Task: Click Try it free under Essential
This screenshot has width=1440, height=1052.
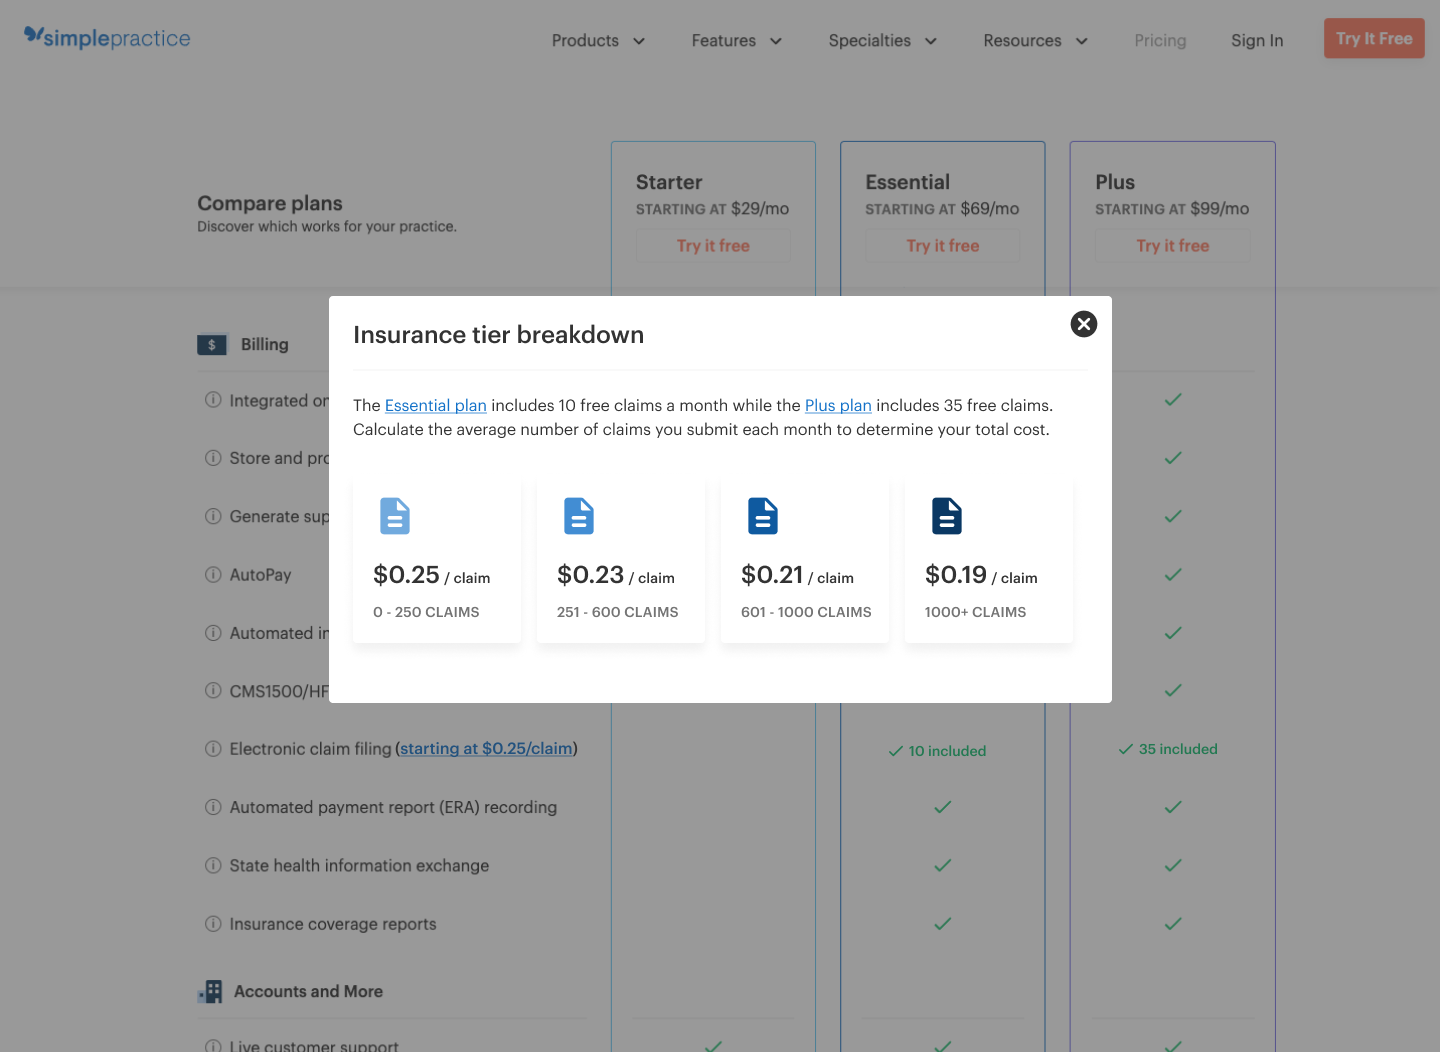Action: (943, 246)
